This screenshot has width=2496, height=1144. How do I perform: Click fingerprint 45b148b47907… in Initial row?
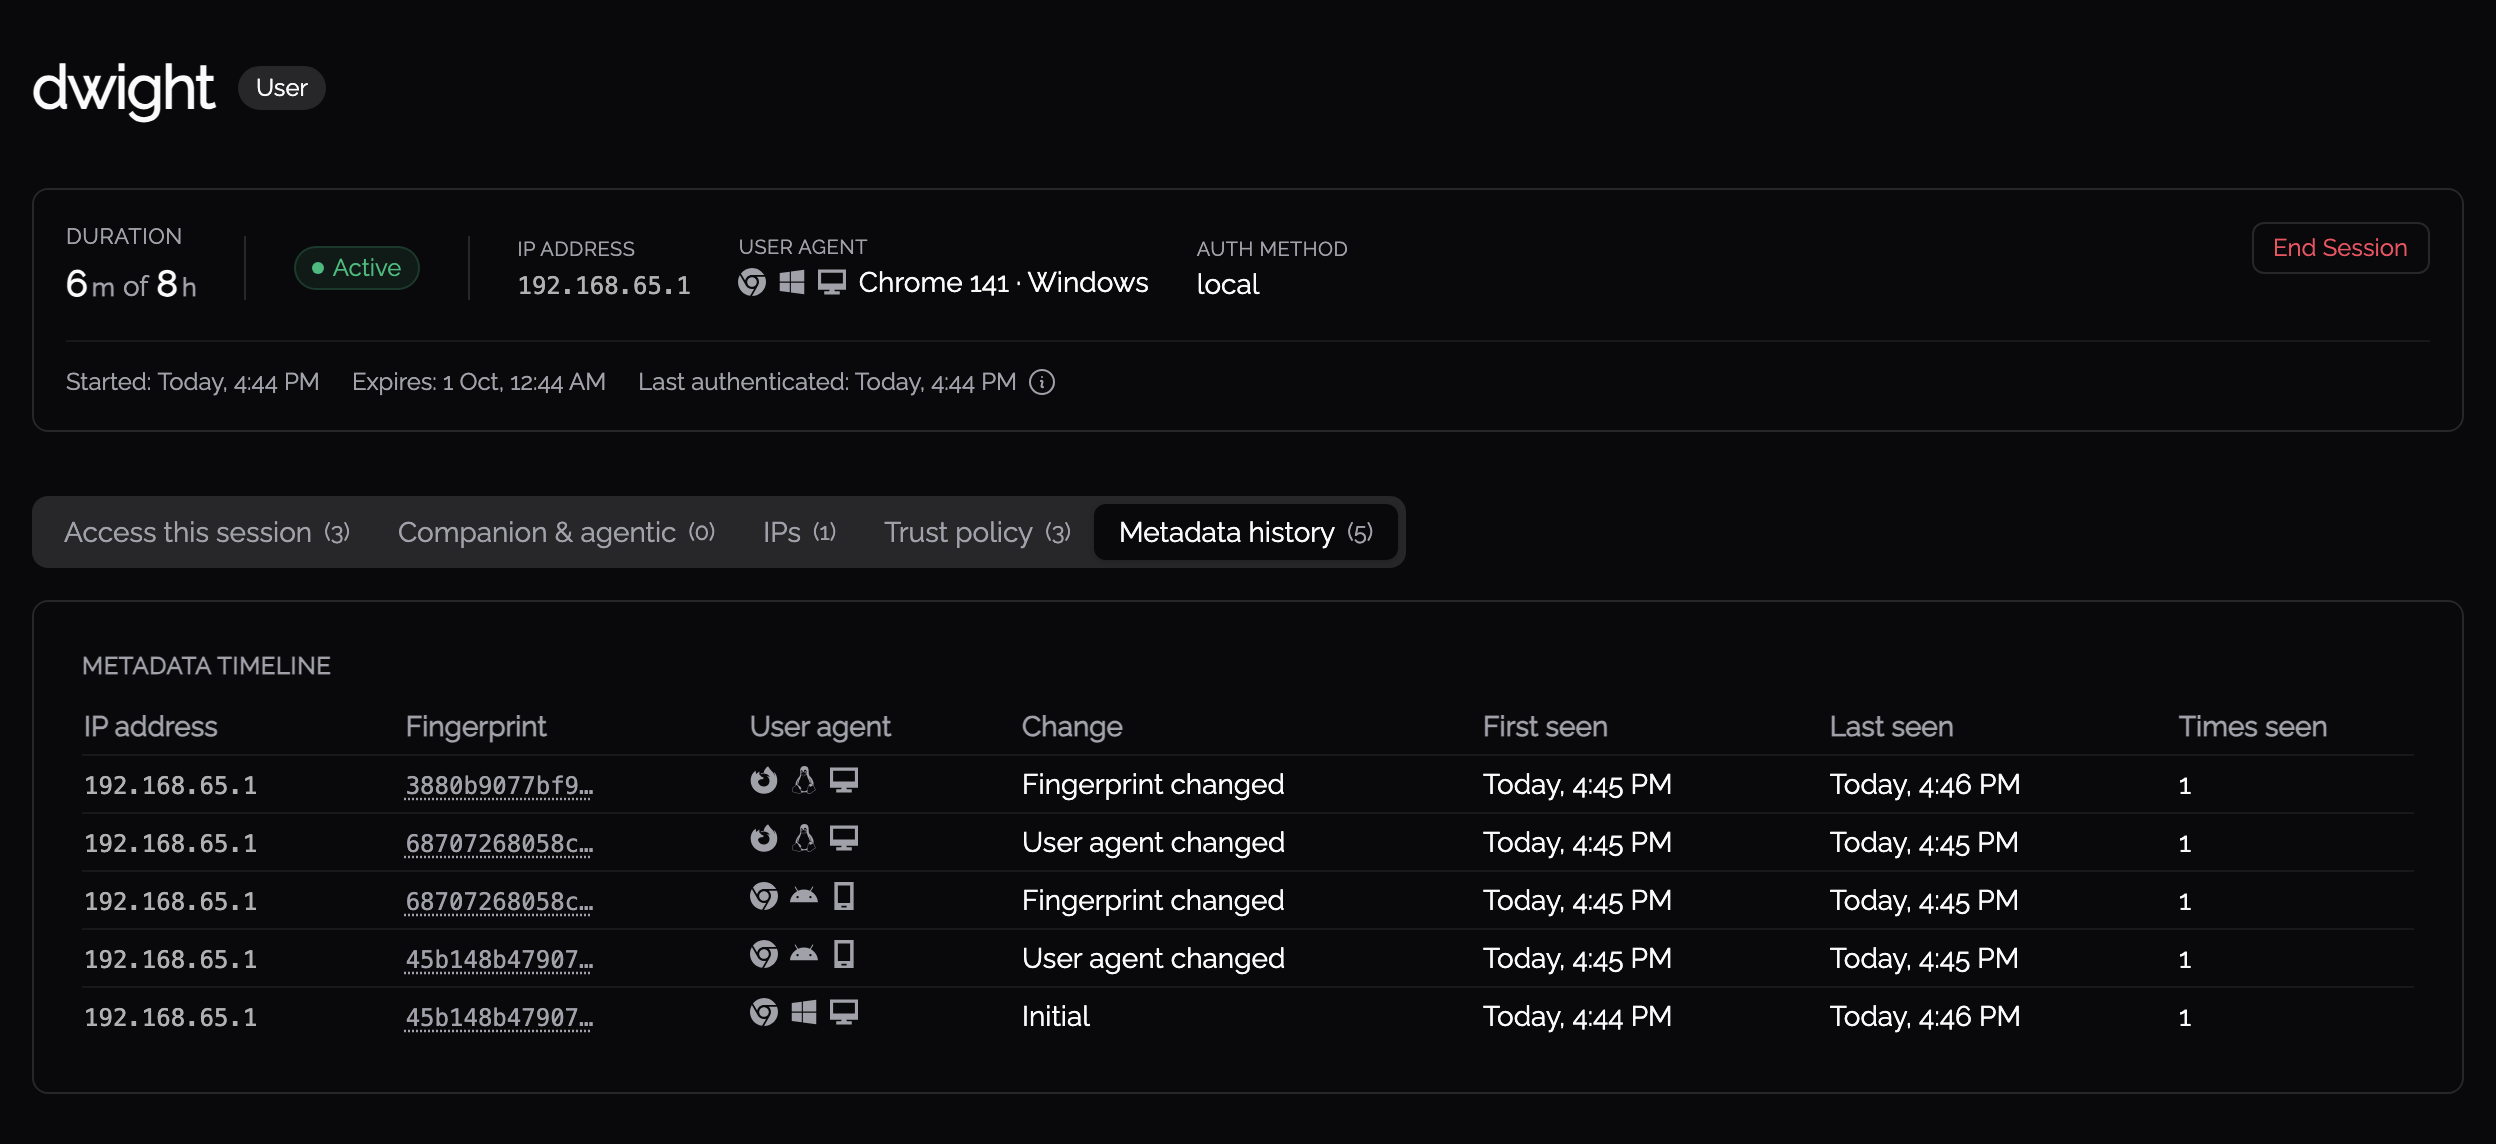pyautogui.click(x=499, y=1018)
